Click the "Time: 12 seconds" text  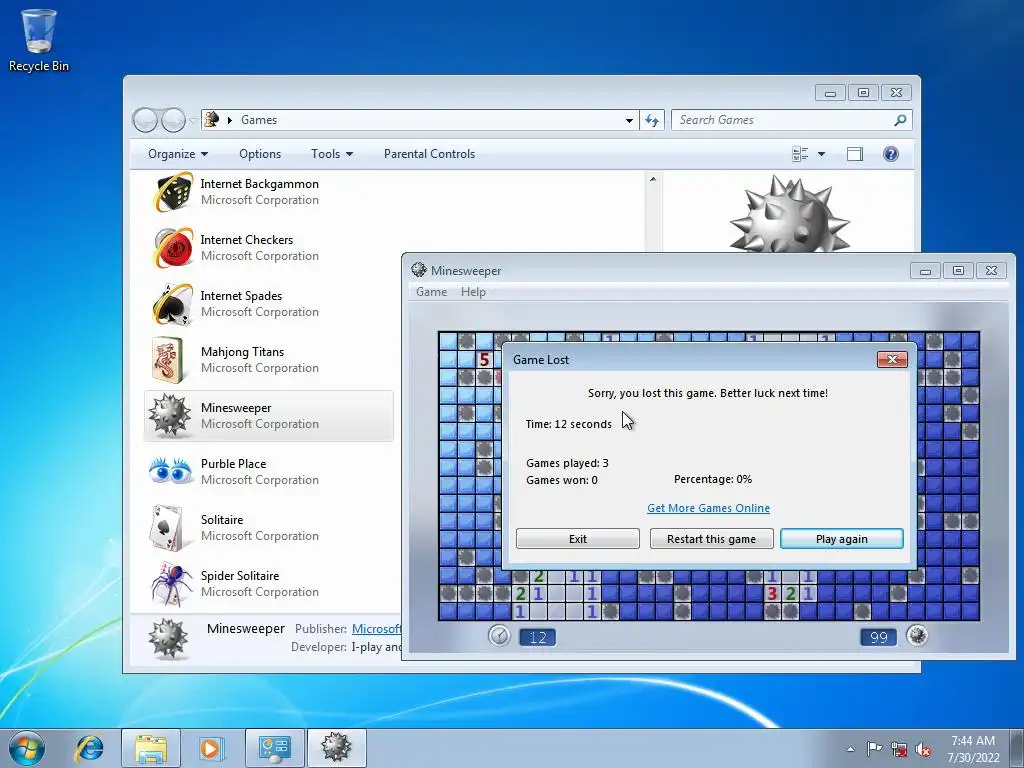coord(568,424)
